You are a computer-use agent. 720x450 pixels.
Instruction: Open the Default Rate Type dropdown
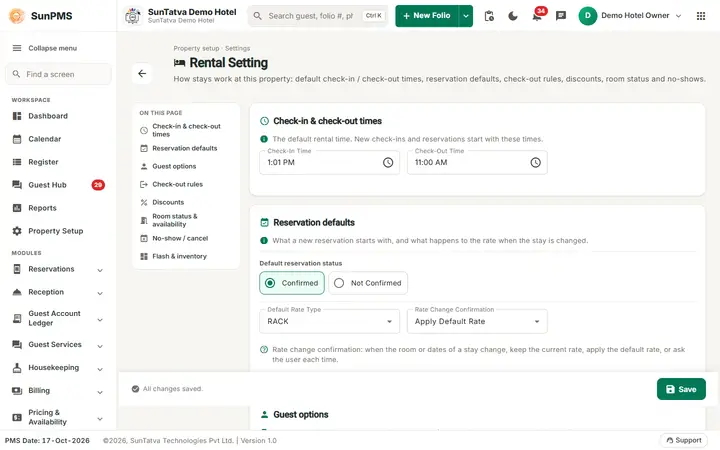(330, 321)
